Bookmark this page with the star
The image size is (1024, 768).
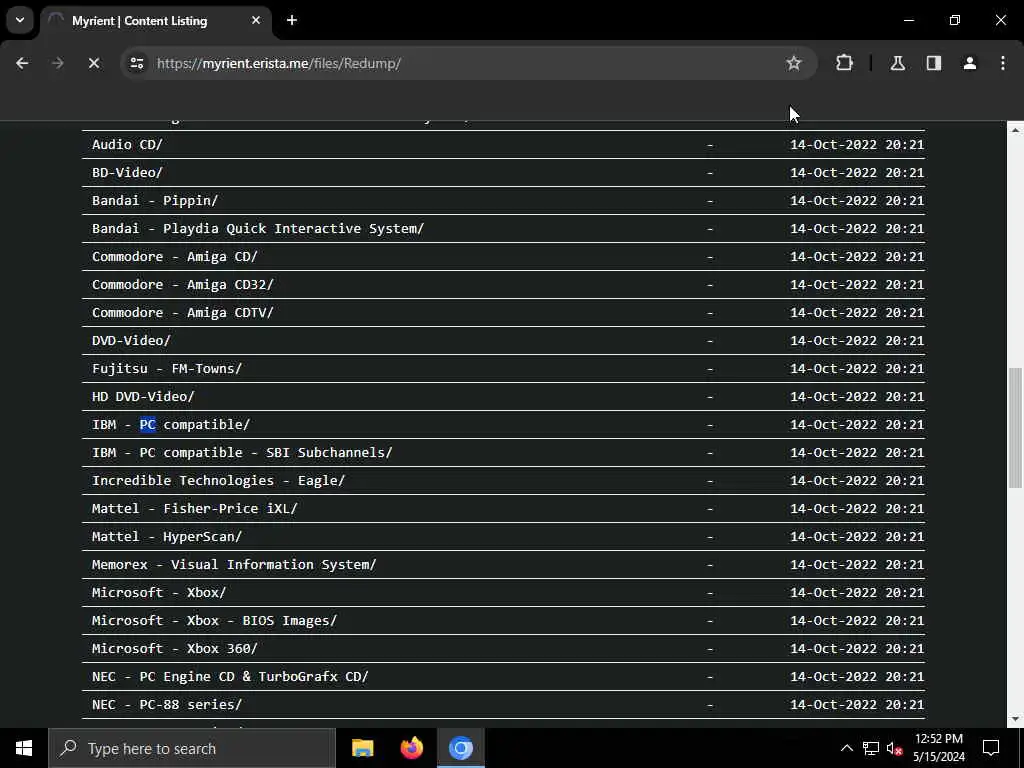(x=793, y=63)
